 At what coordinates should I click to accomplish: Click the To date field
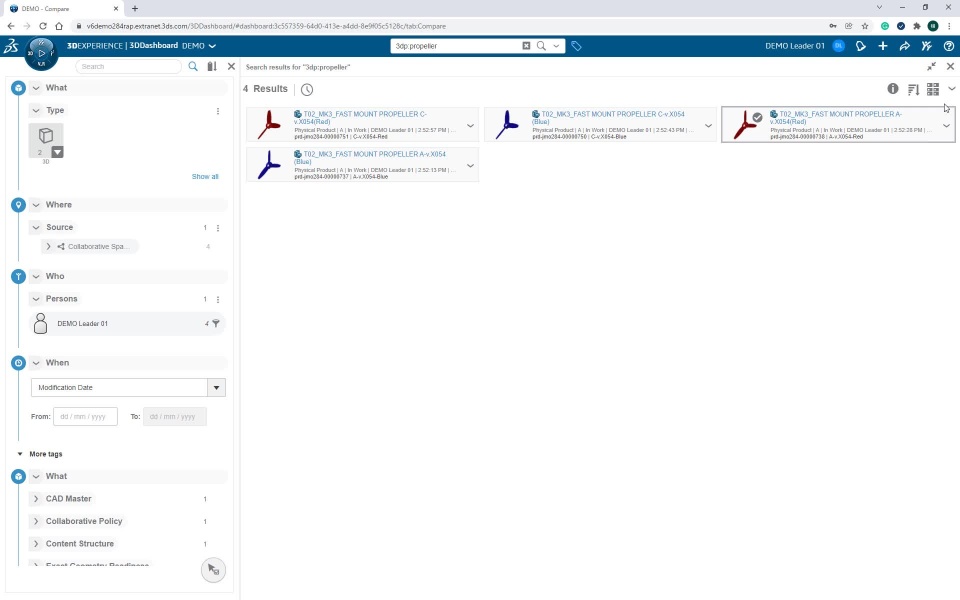tap(174, 417)
